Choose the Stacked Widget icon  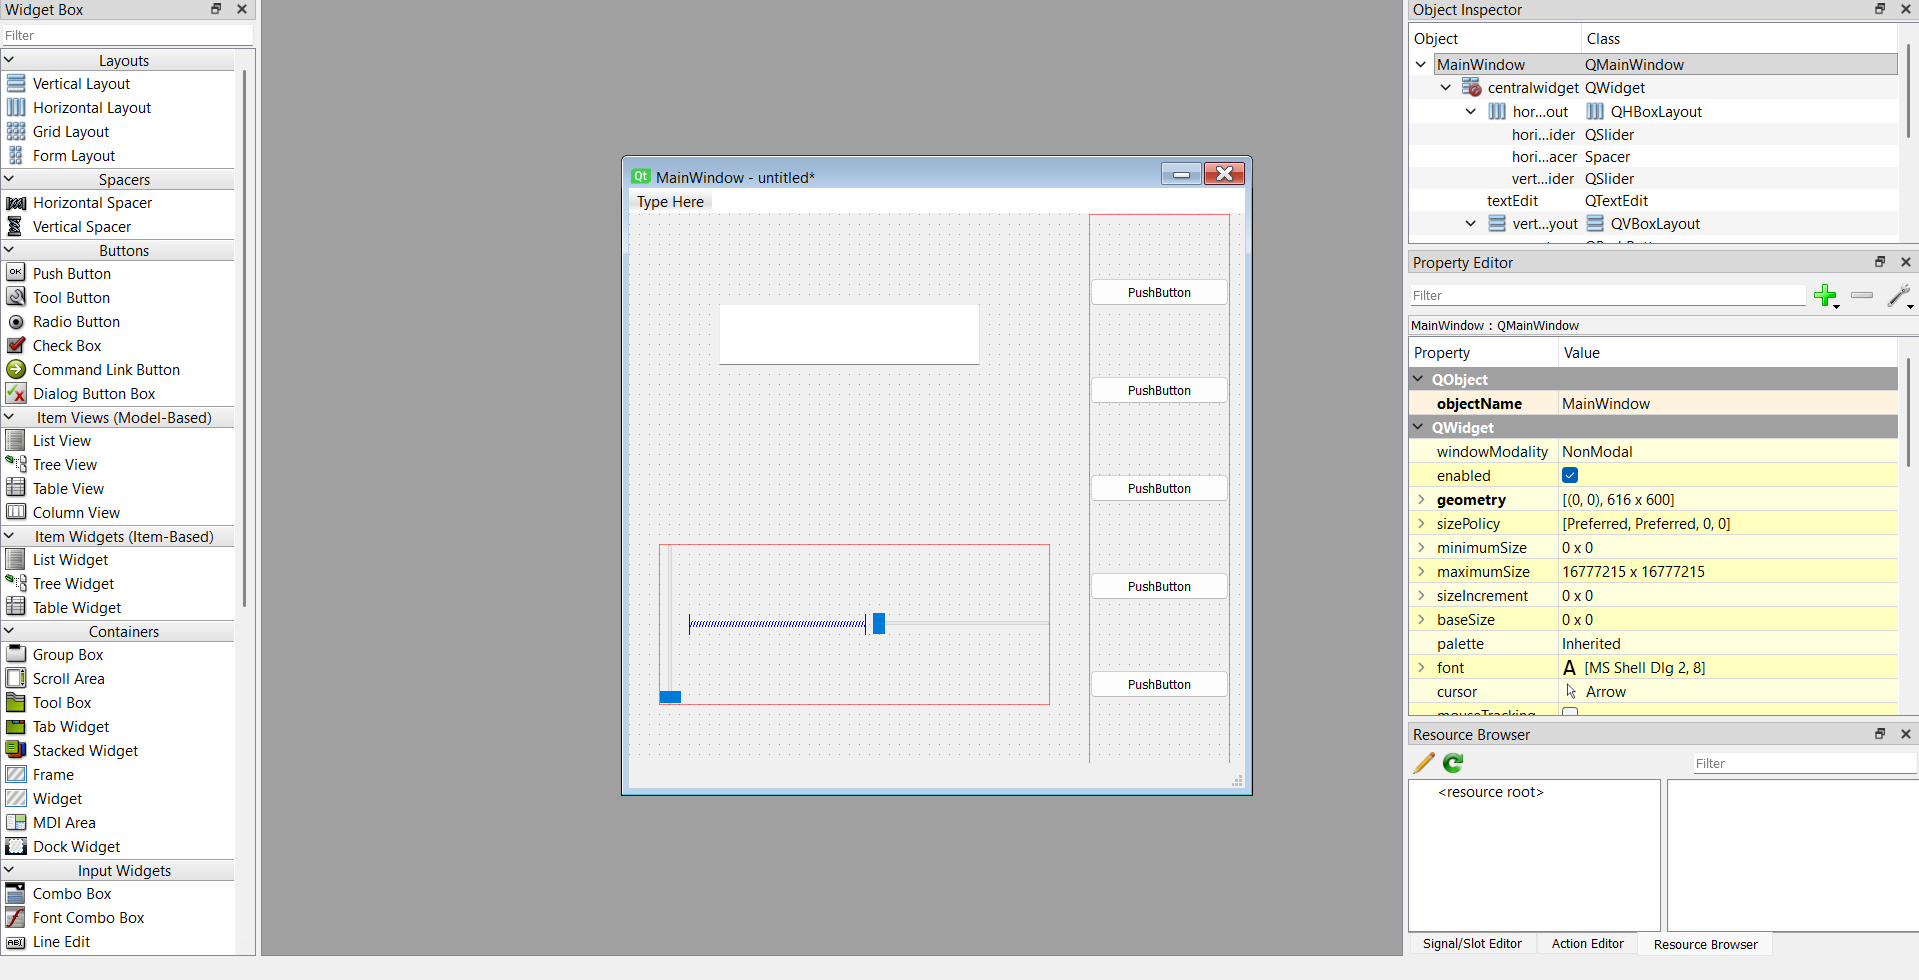tap(16, 750)
